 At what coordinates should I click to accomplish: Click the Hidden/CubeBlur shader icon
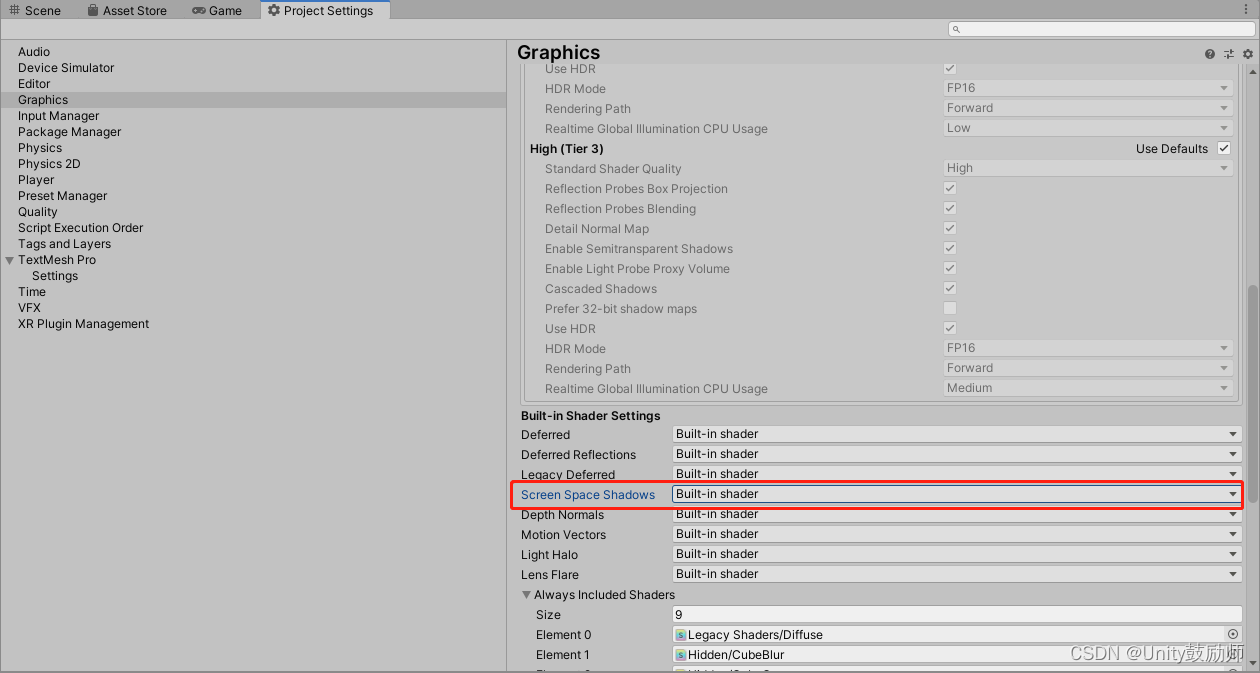coord(681,655)
